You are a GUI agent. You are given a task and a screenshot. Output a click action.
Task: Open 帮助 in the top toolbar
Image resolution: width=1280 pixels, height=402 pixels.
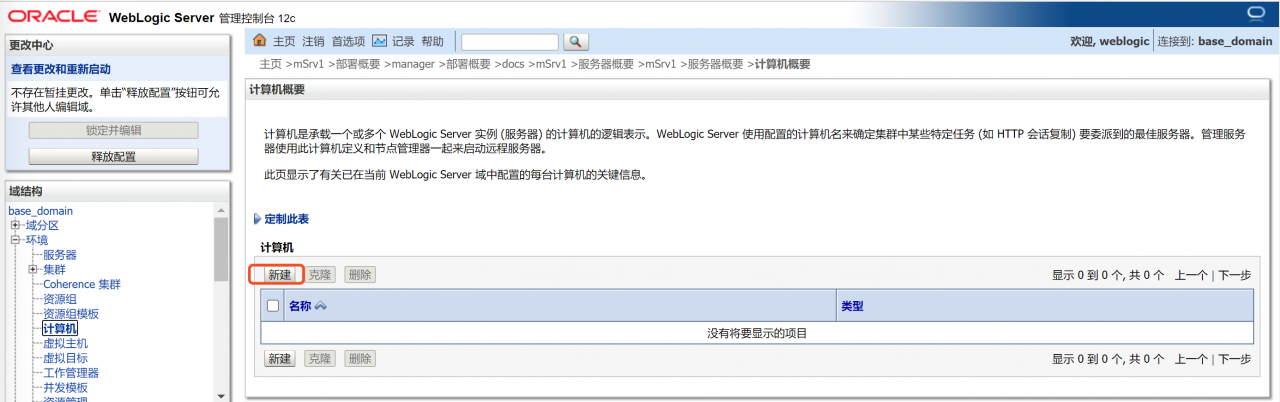click(x=433, y=41)
